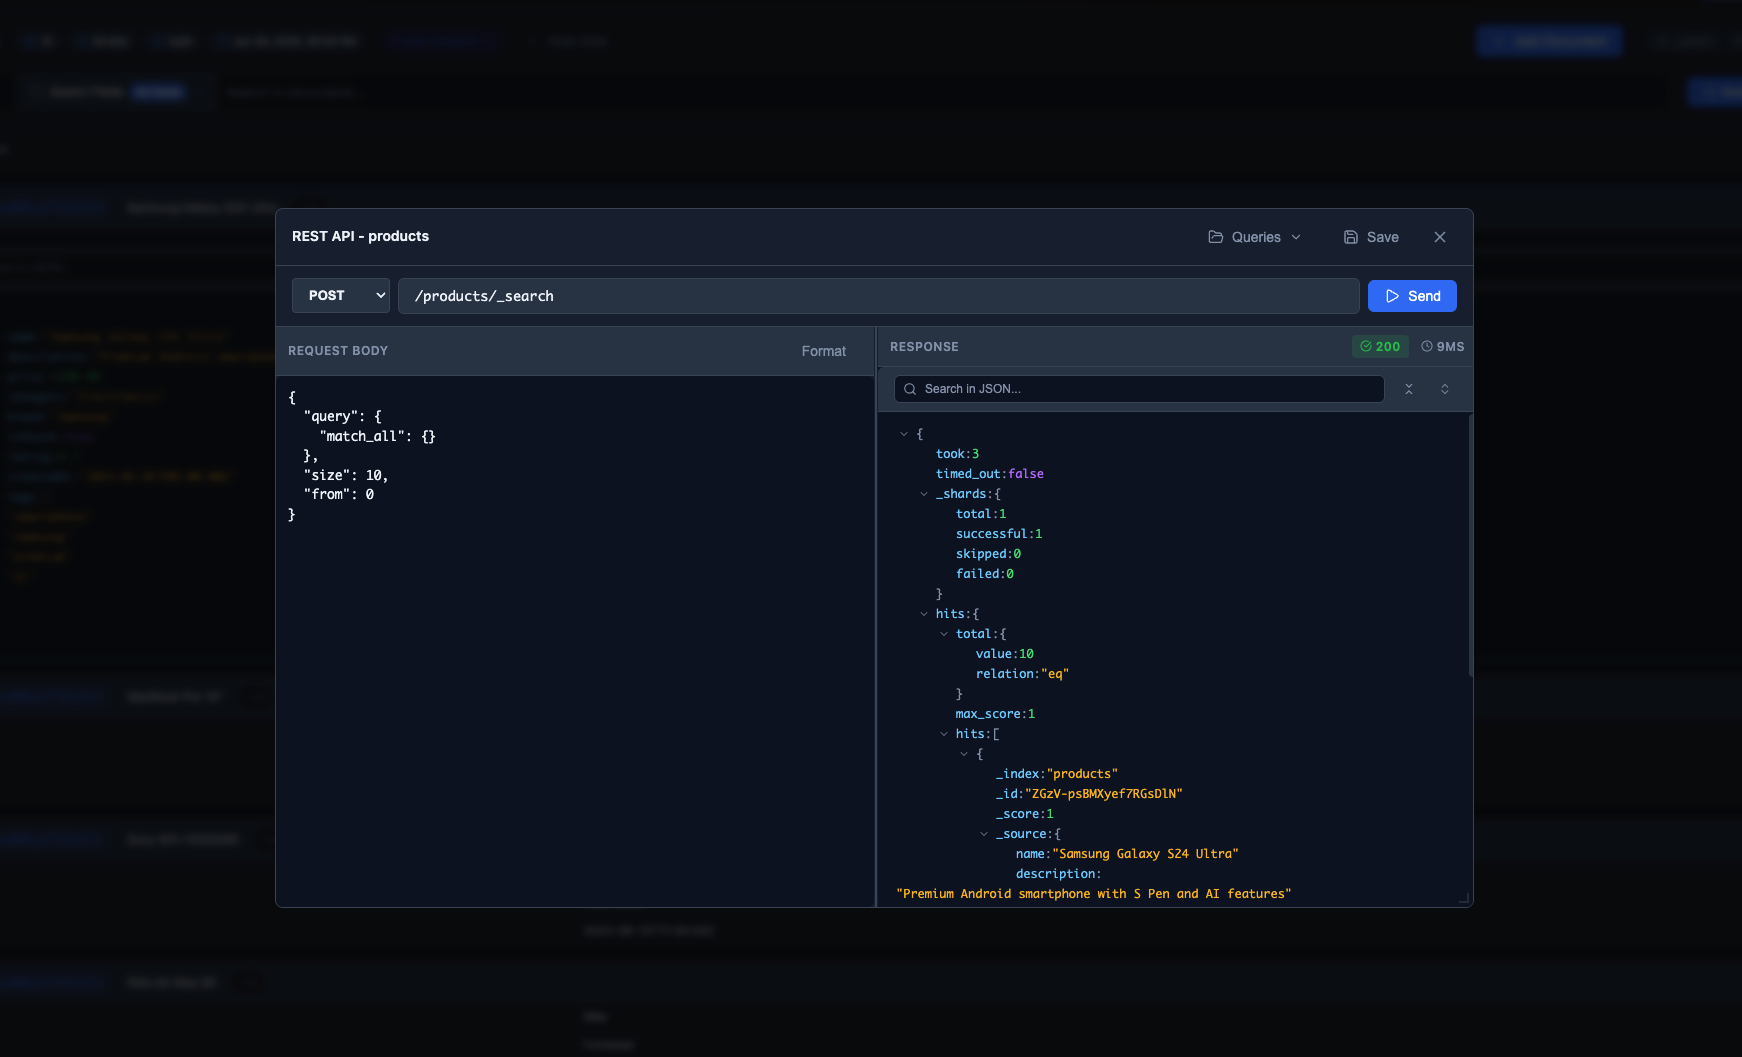The width and height of the screenshot is (1742, 1057).
Task: Collapse the _shards node
Action: (924, 494)
